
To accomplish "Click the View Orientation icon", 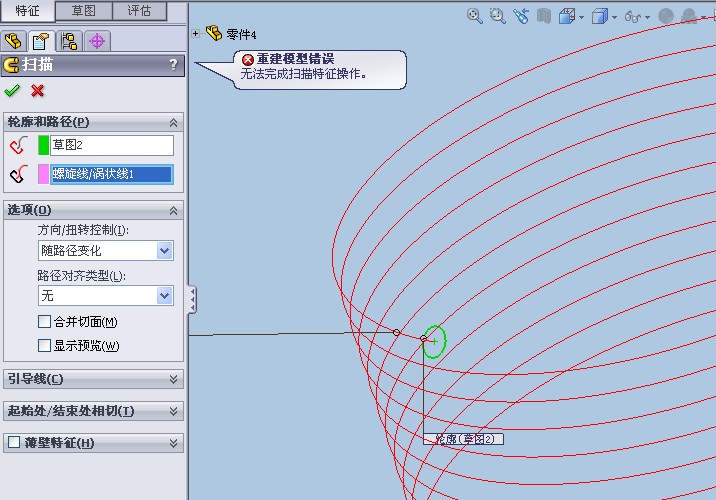I will click(567, 16).
